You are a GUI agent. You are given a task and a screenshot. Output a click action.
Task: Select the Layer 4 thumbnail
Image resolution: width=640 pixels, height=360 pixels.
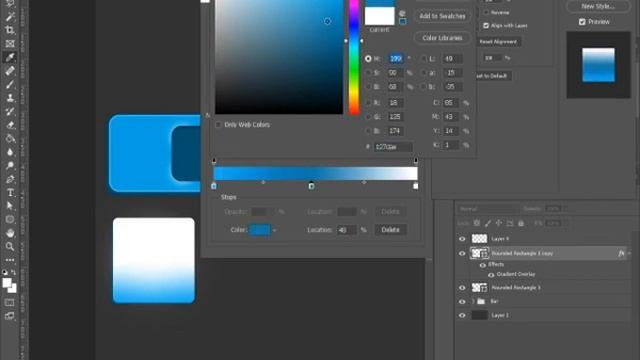click(x=479, y=239)
